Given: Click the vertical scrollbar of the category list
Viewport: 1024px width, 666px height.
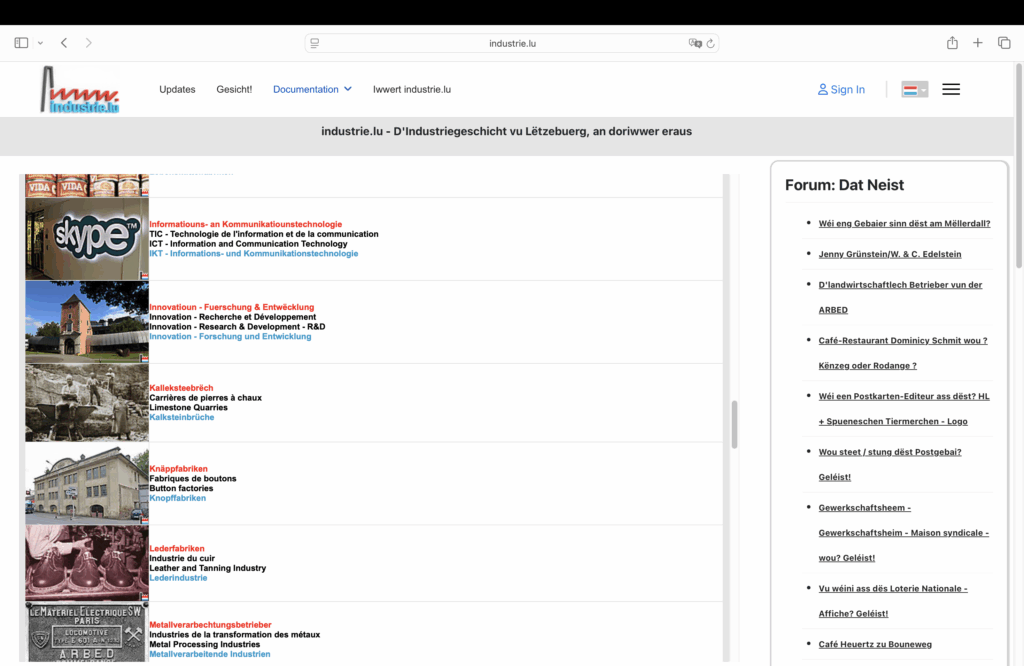Looking at the screenshot, I should pyautogui.click(x=735, y=424).
